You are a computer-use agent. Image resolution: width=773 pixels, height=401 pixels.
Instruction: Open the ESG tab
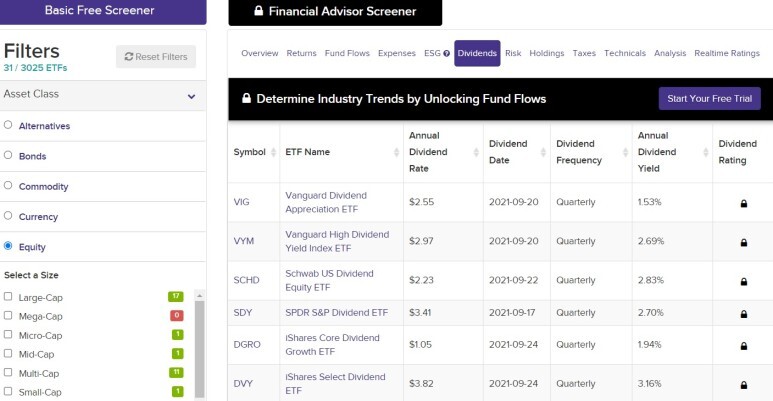coord(432,53)
